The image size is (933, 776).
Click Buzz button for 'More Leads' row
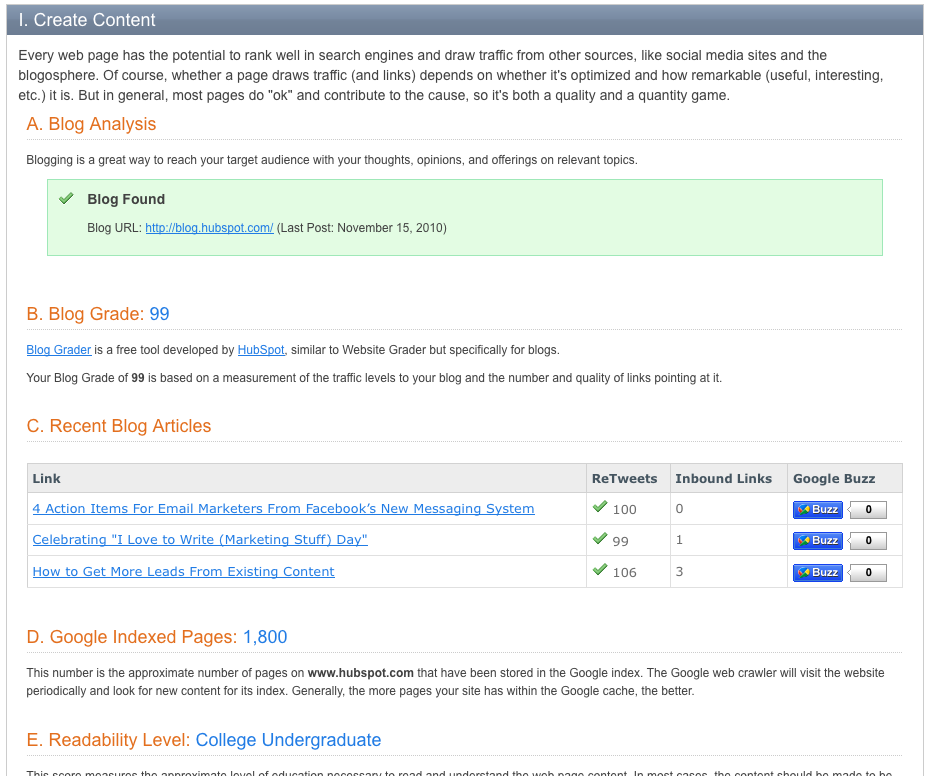[818, 572]
